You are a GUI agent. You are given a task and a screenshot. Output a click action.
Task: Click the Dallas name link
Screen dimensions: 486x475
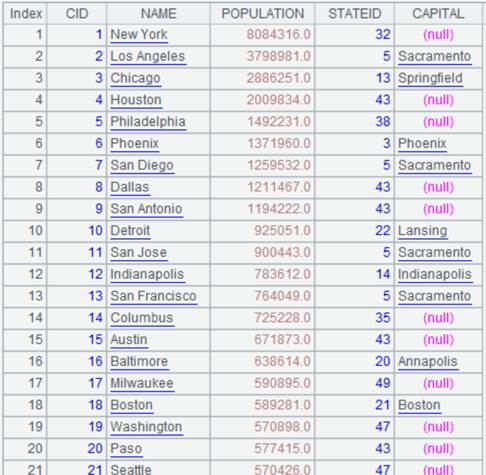[x=130, y=187]
